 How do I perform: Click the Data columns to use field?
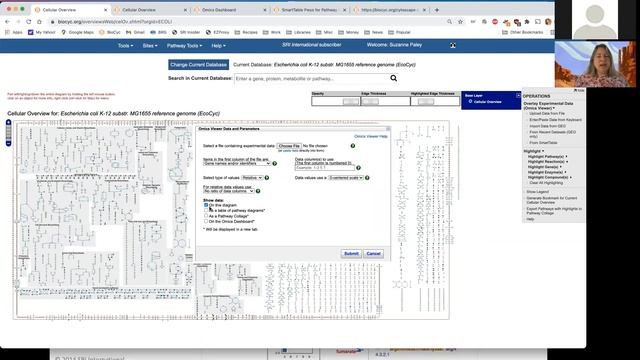point(325,168)
